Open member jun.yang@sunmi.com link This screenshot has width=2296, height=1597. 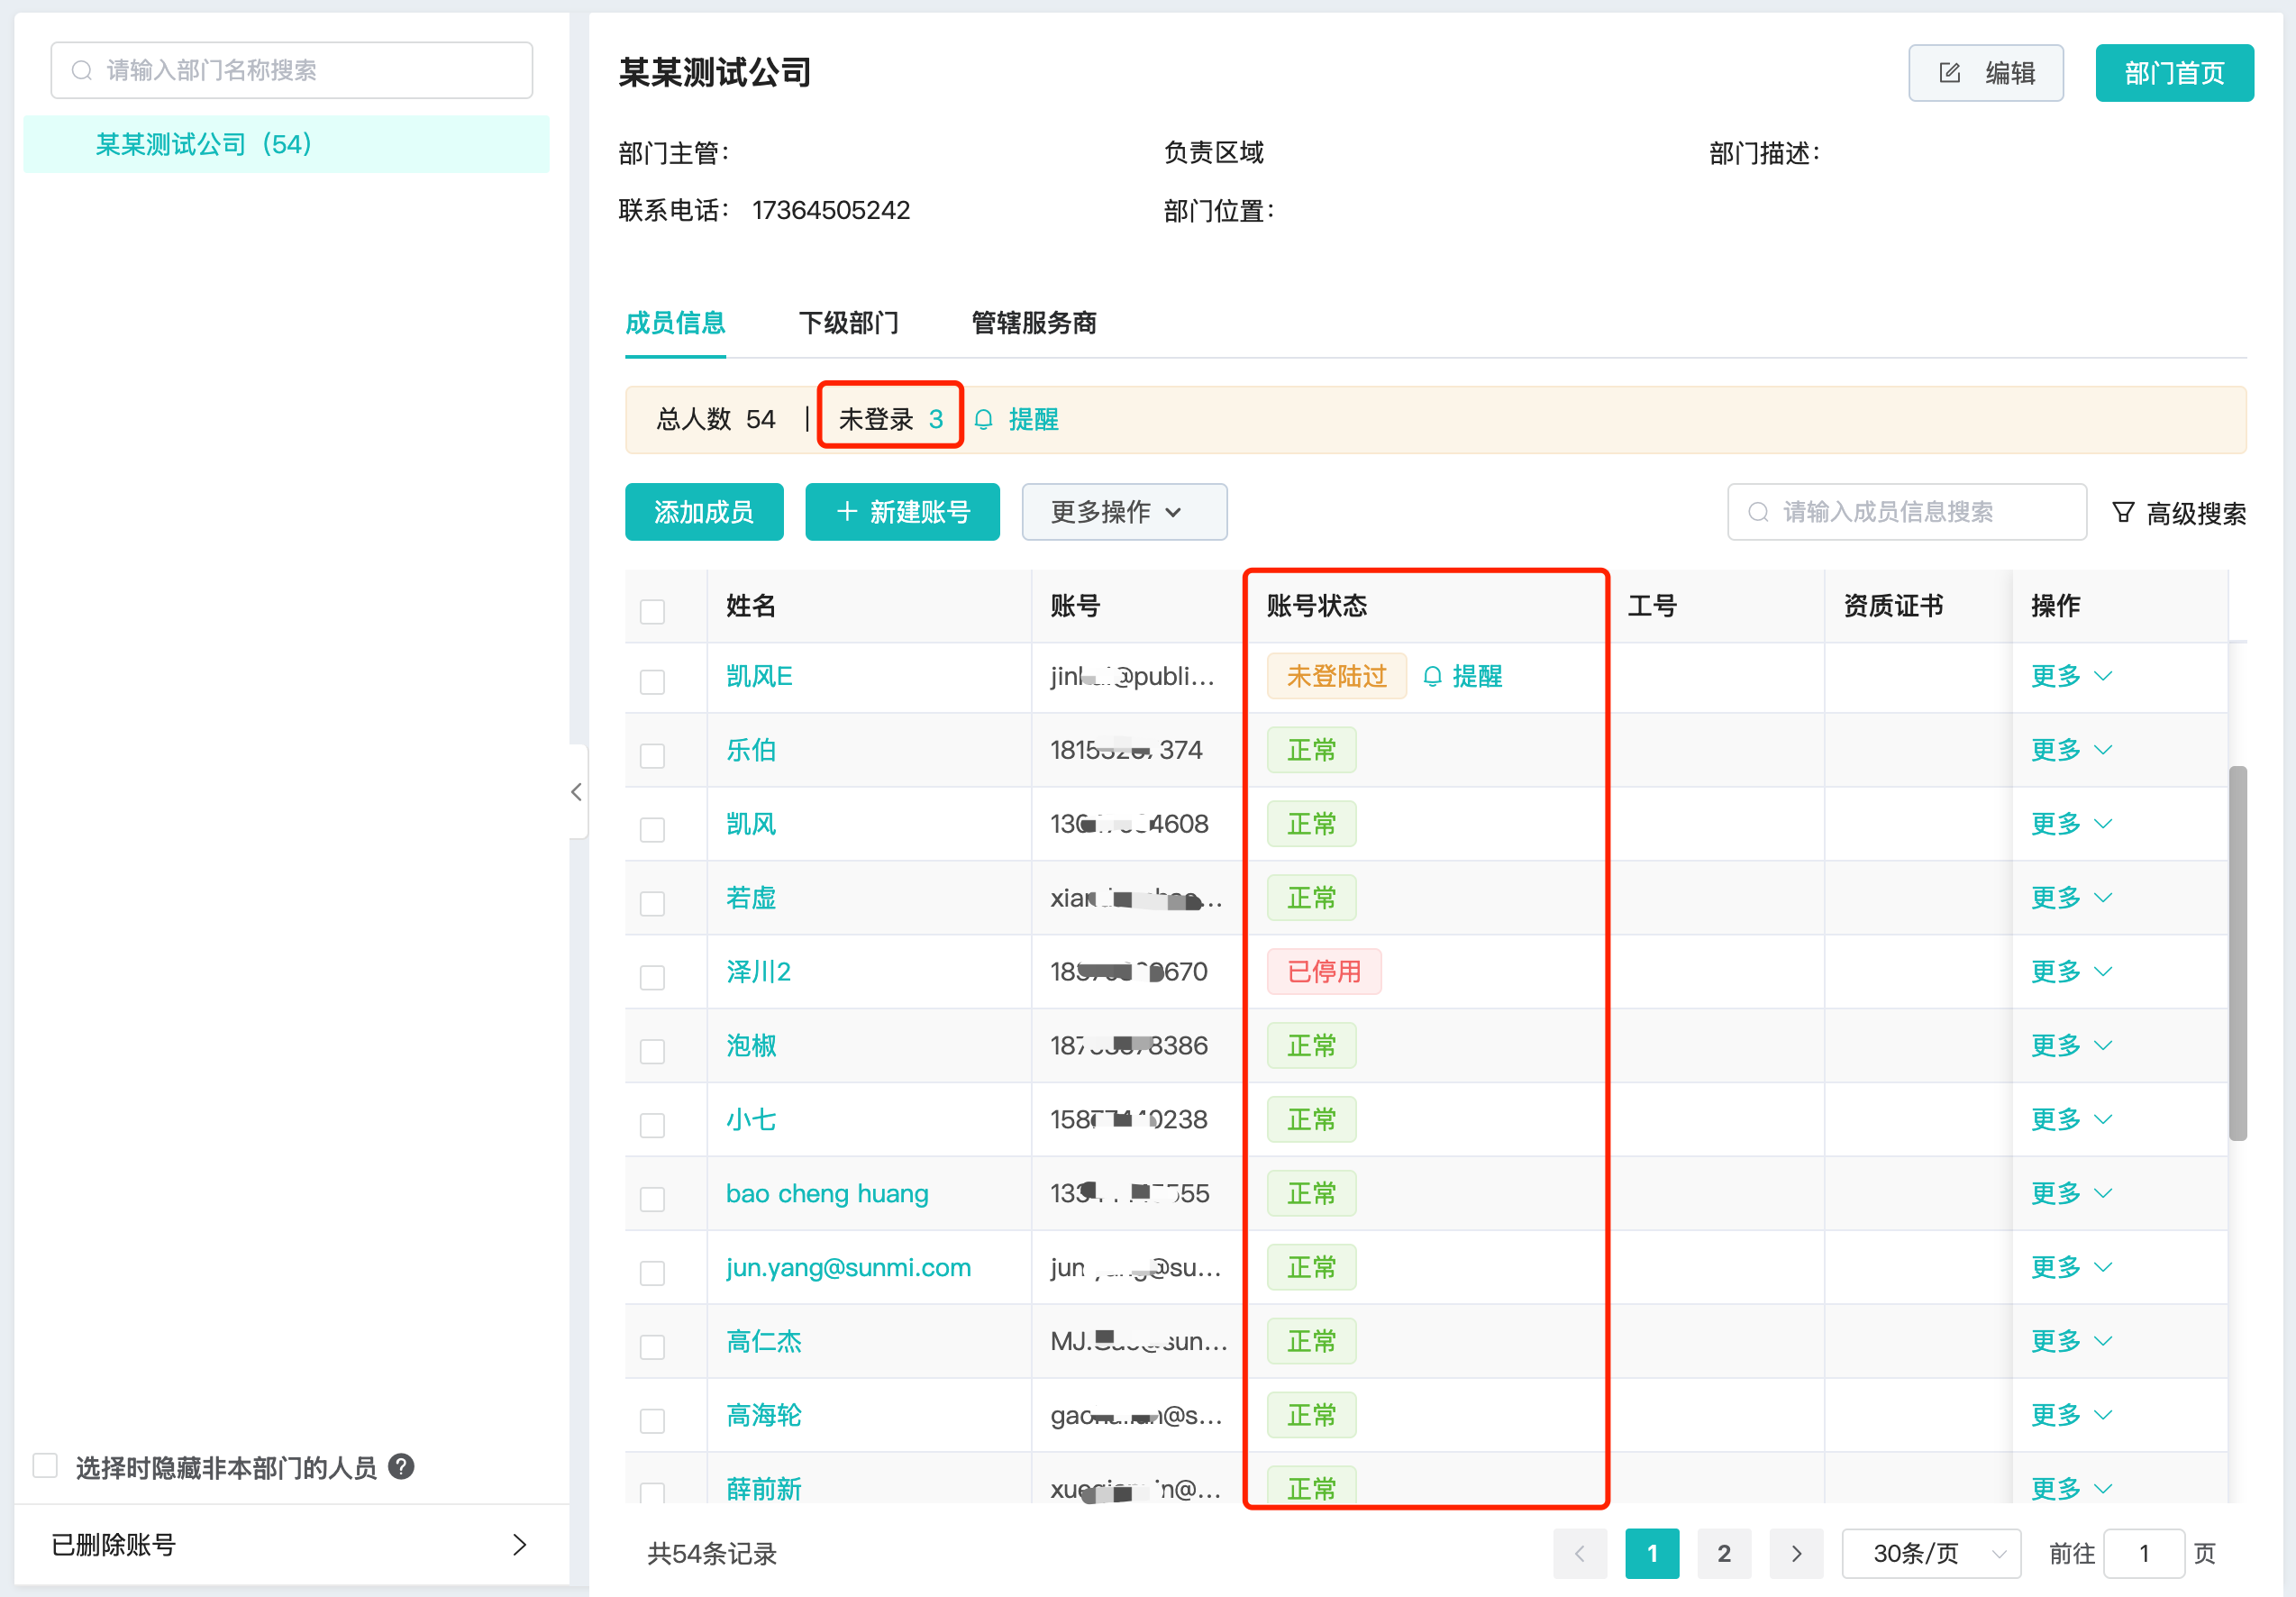848,1268
